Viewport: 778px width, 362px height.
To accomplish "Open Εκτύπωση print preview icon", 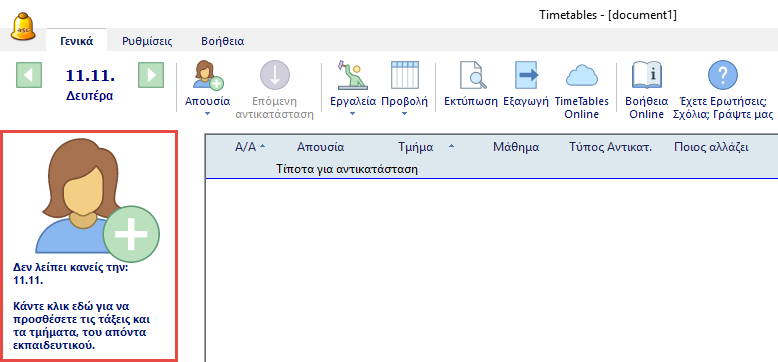I will [471, 75].
